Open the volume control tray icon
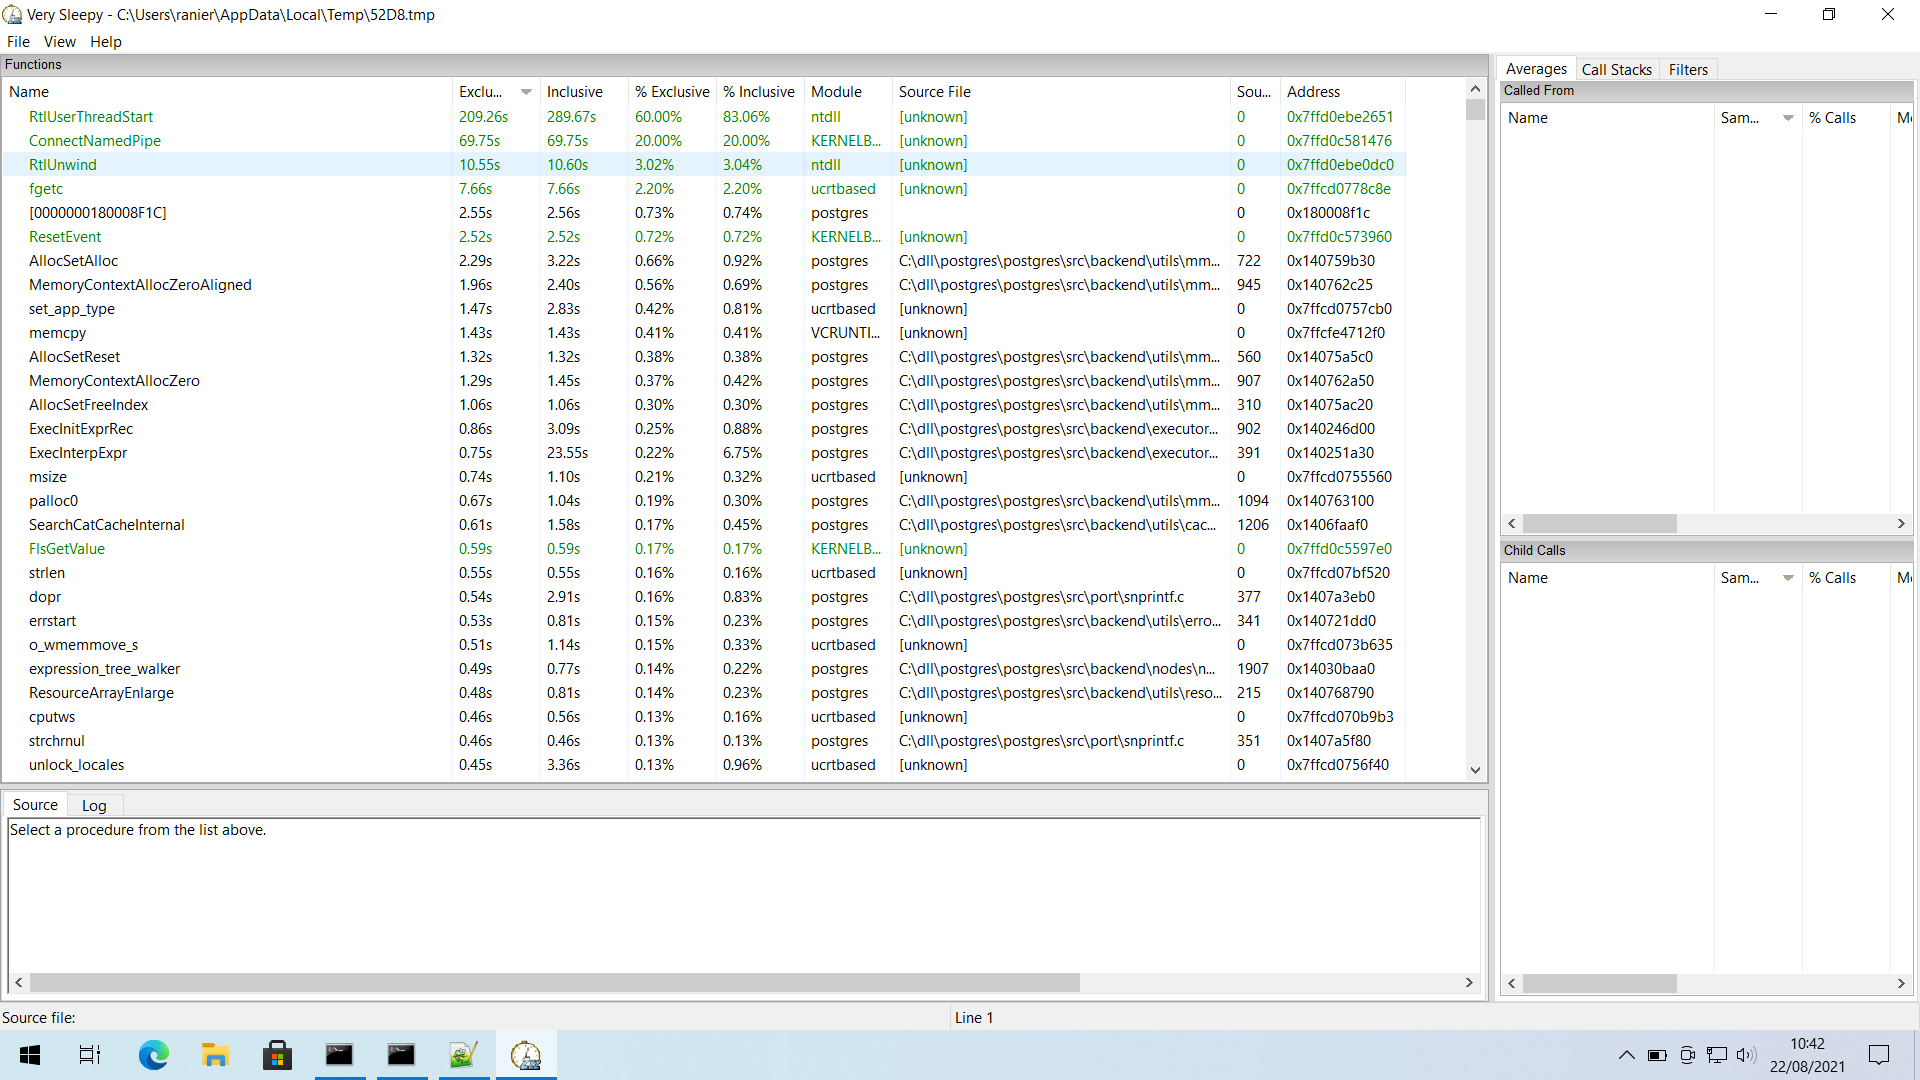1920x1080 pixels. click(x=1746, y=1055)
